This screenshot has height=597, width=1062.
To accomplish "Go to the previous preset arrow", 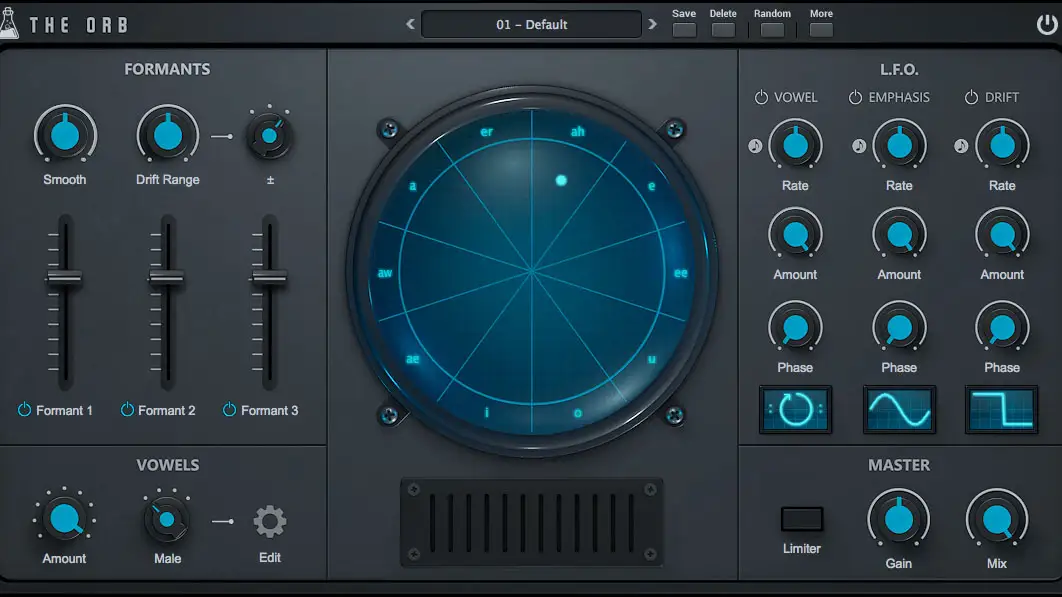I will 410,24.
